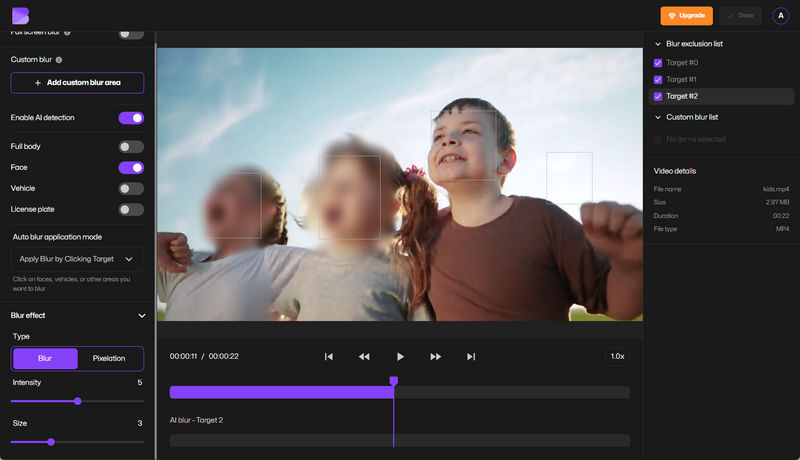The height and width of the screenshot is (460, 800).
Task: Open the Apply Blur by Clicking Target dropdown
Action: point(77,259)
